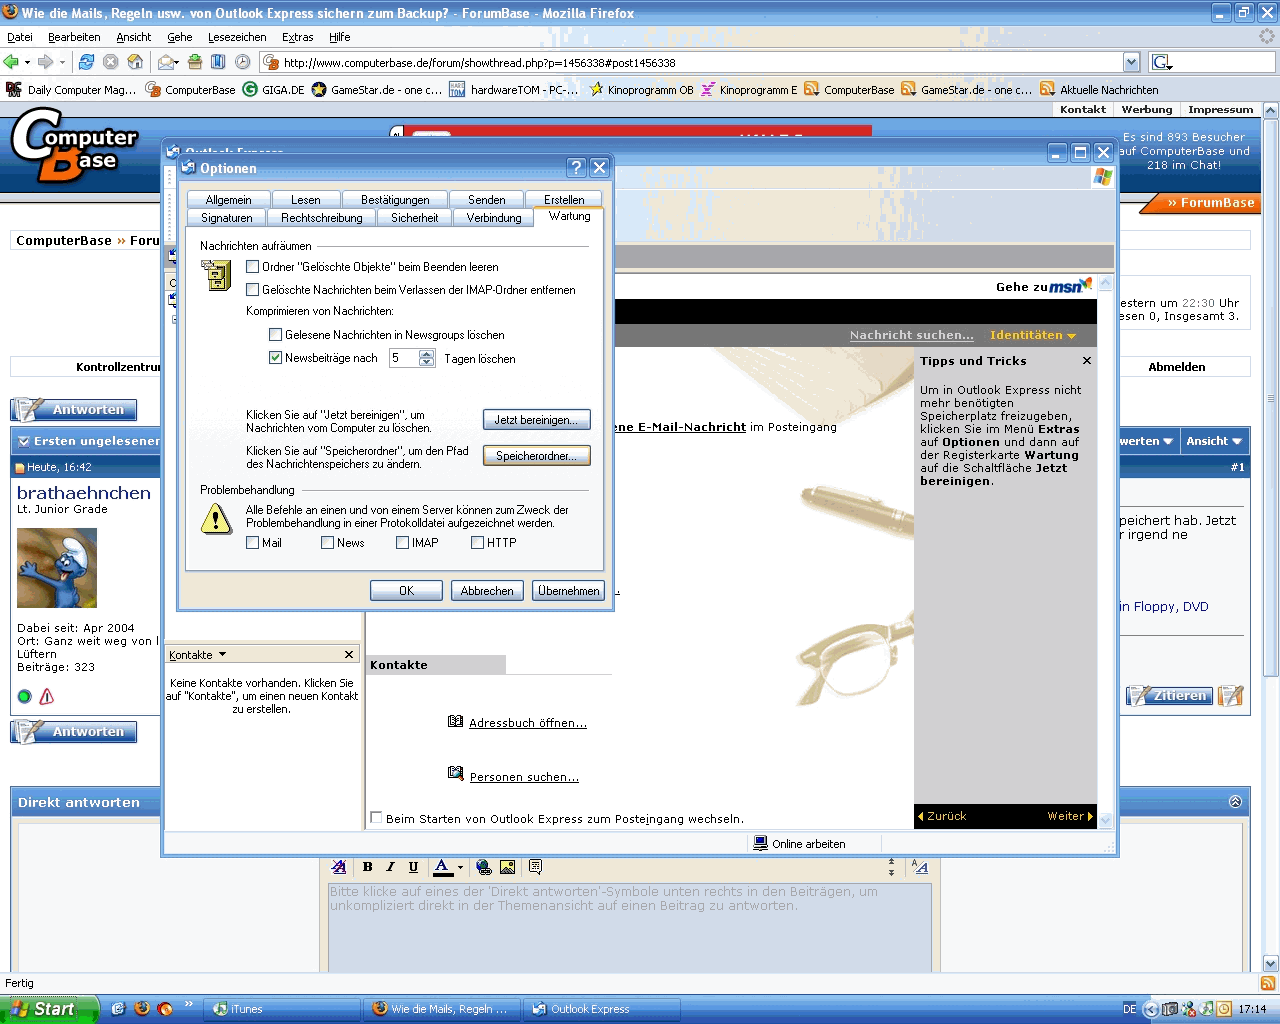Click the 'Adressbuch öffnen...' link
1280x1024 pixels.
[x=528, y=723]
